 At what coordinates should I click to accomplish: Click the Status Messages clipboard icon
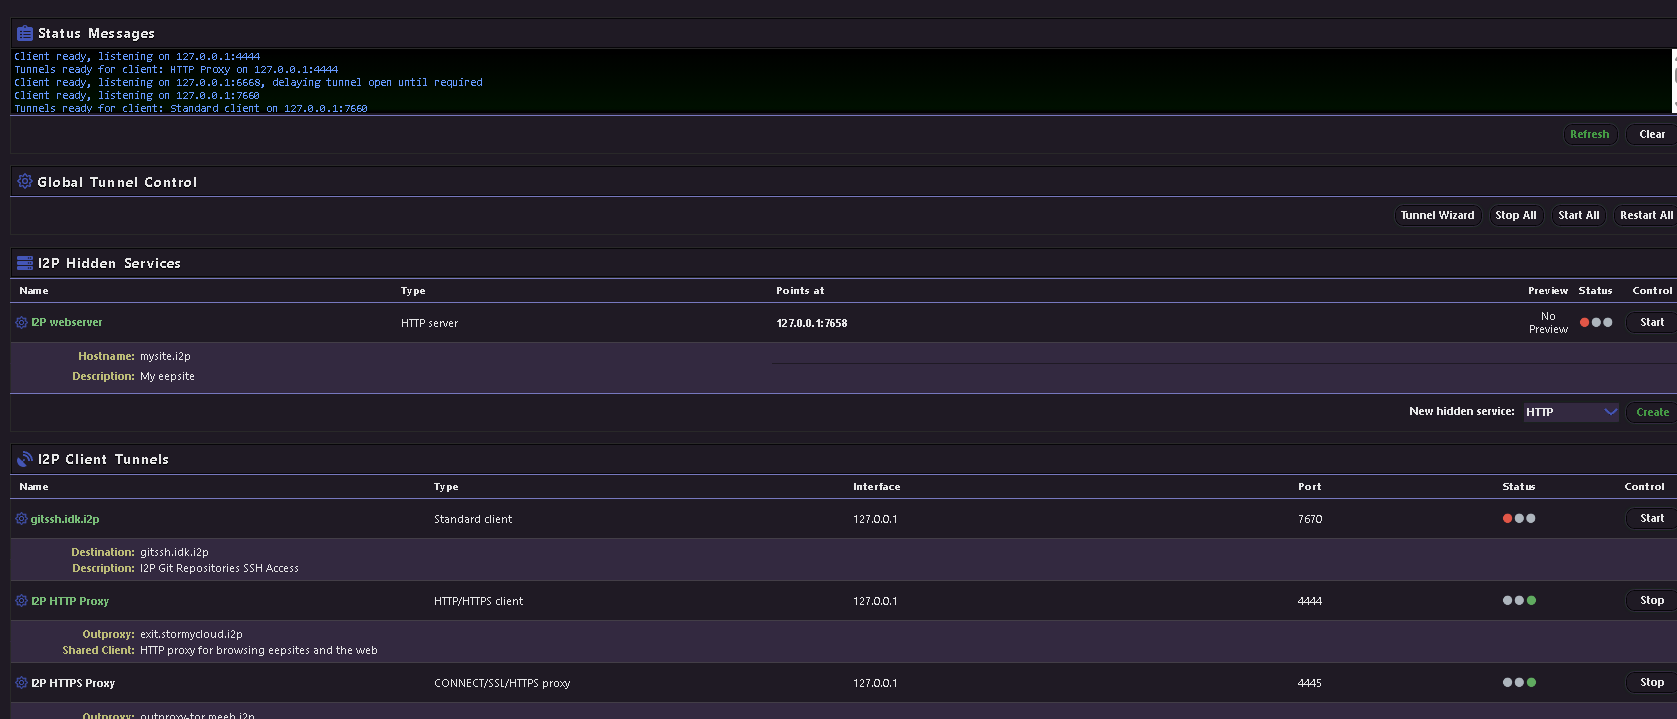(25, 33)
